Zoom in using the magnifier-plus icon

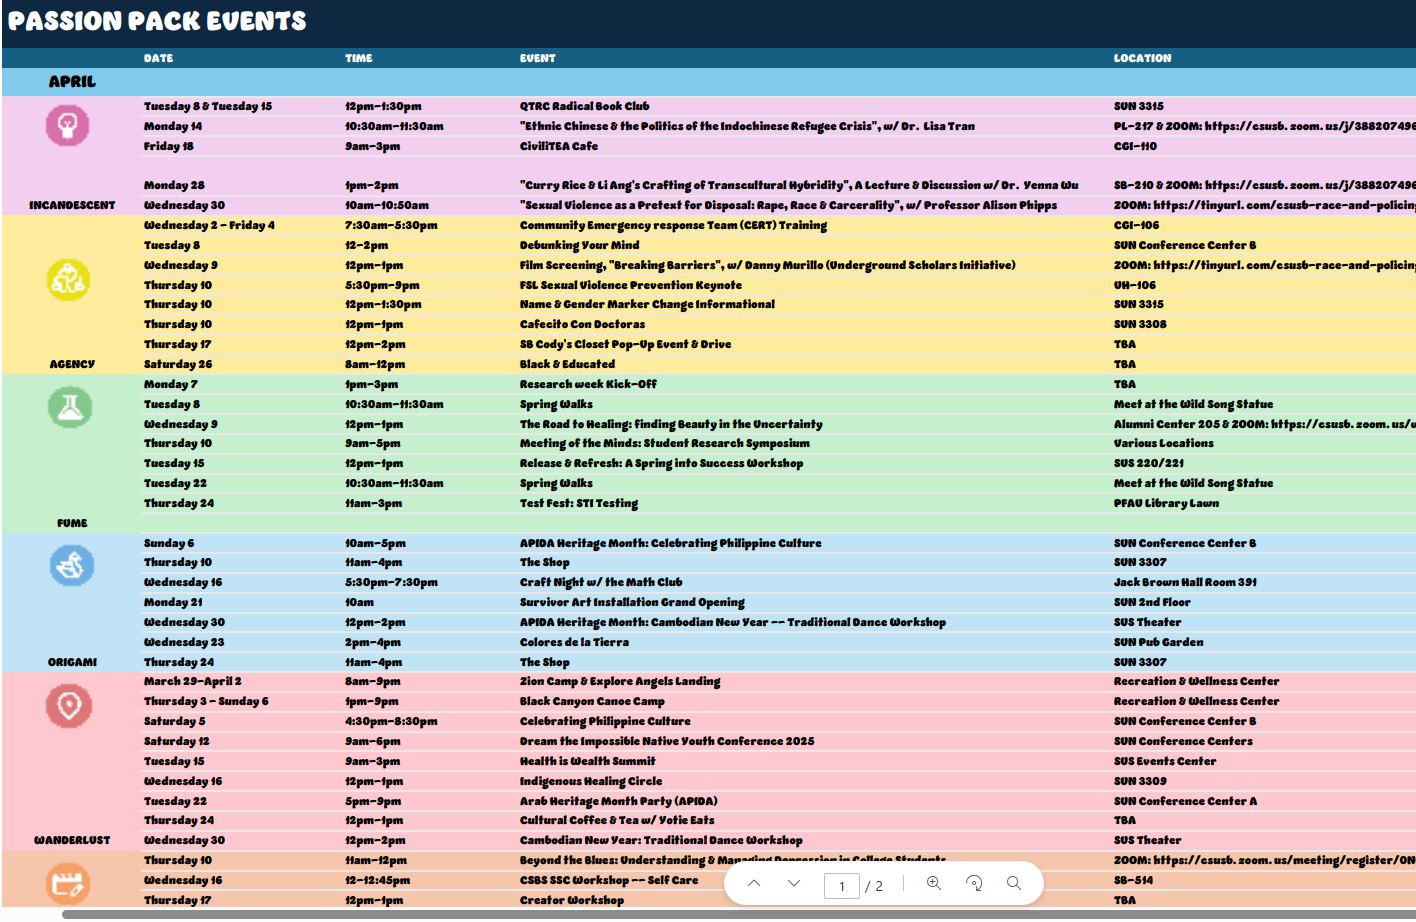(x=934, y=884)
